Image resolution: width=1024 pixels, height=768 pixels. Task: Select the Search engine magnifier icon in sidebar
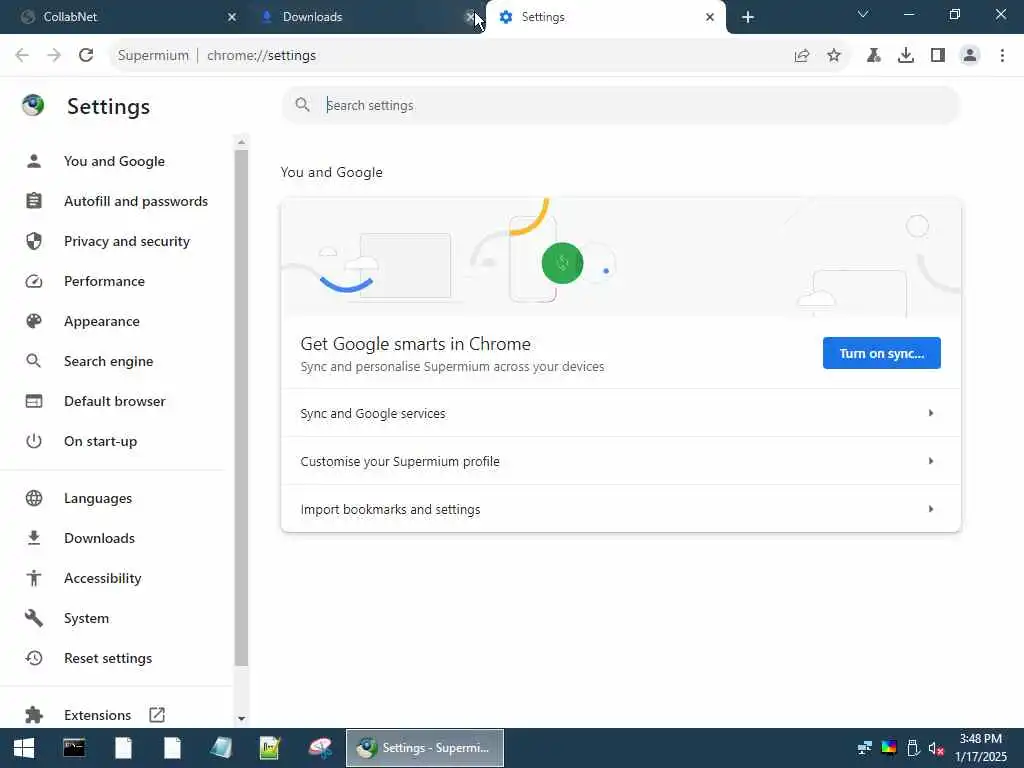34,360
